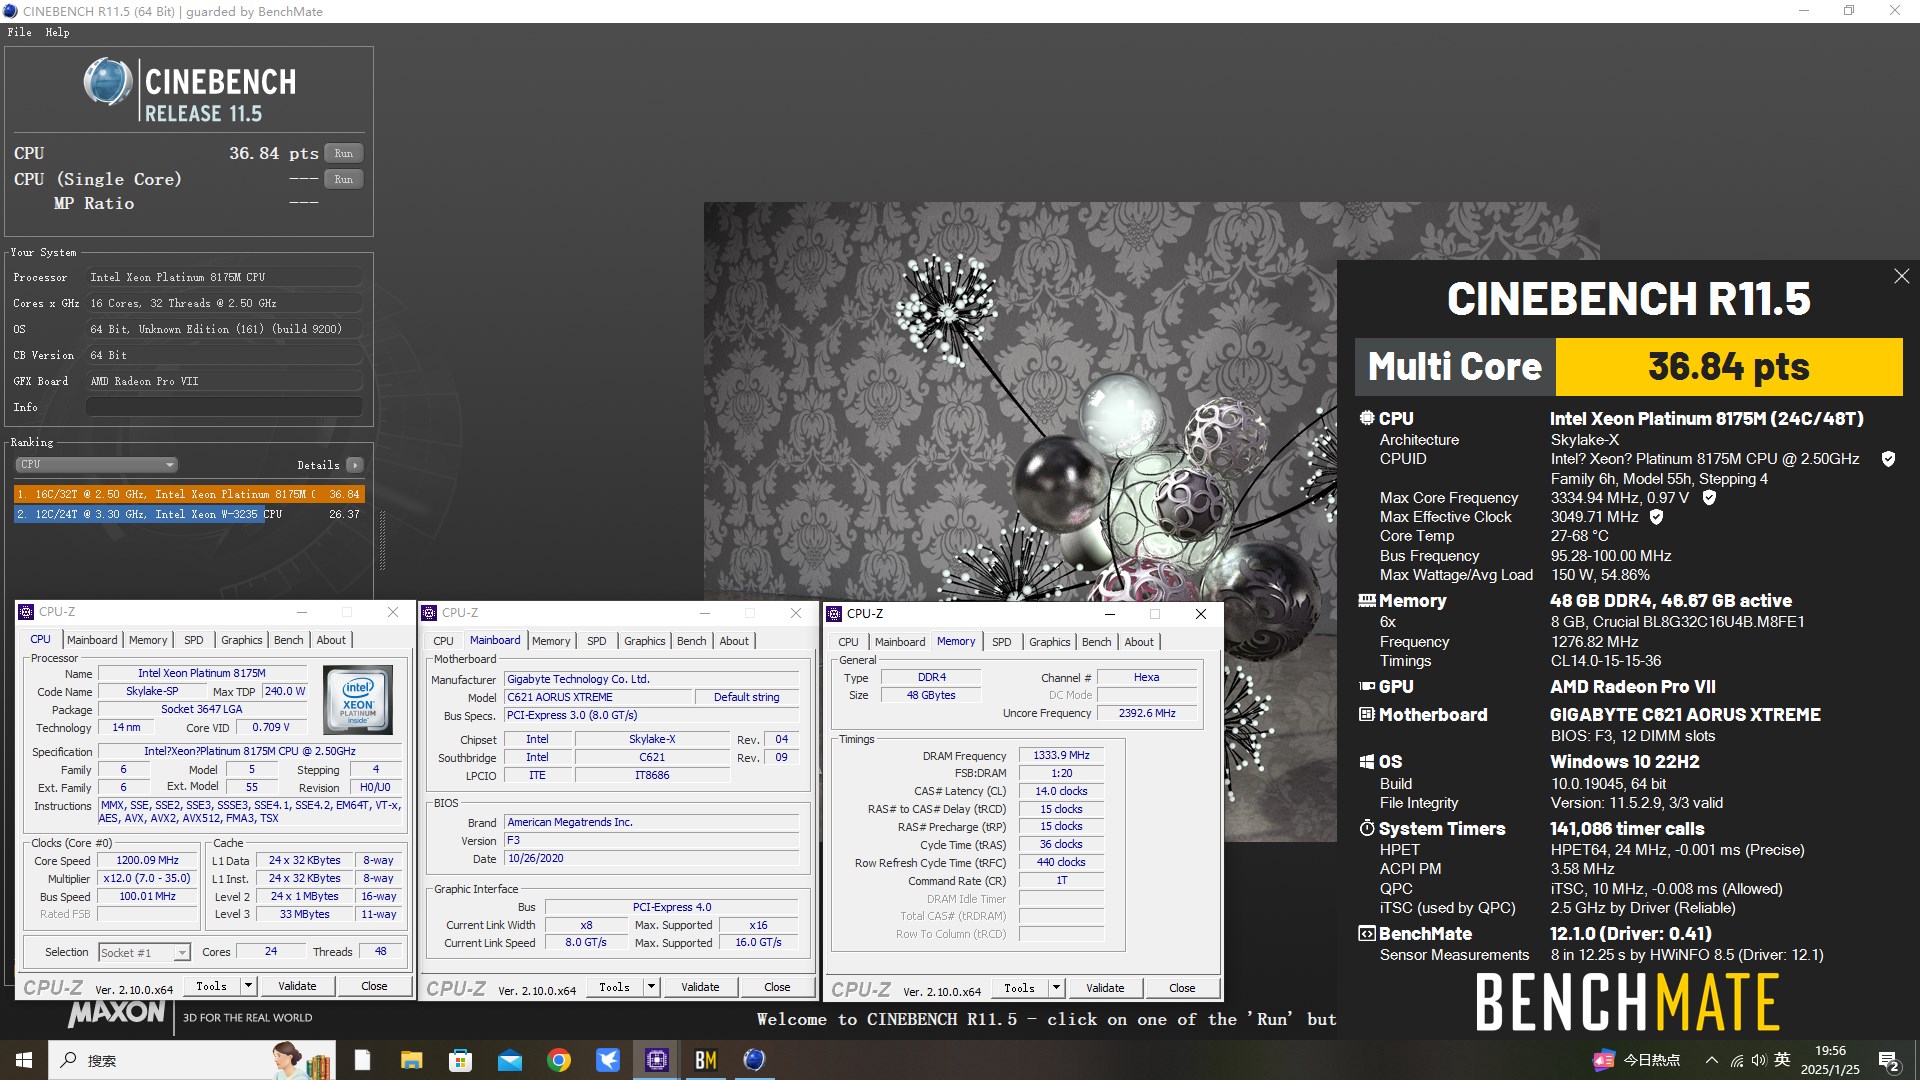
Task: Switch to BenchMate via taskbar BM icon
Action: pos(706,1060)
